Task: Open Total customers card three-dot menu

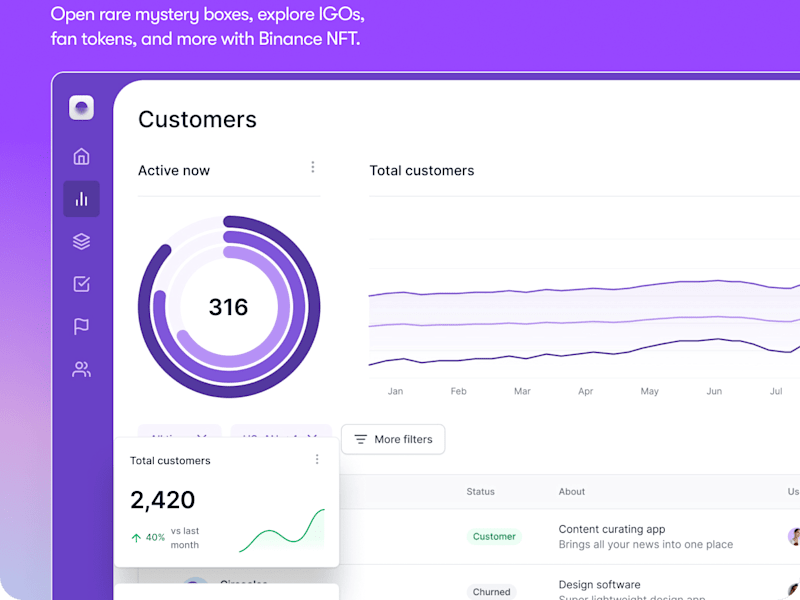Action: 317,459
